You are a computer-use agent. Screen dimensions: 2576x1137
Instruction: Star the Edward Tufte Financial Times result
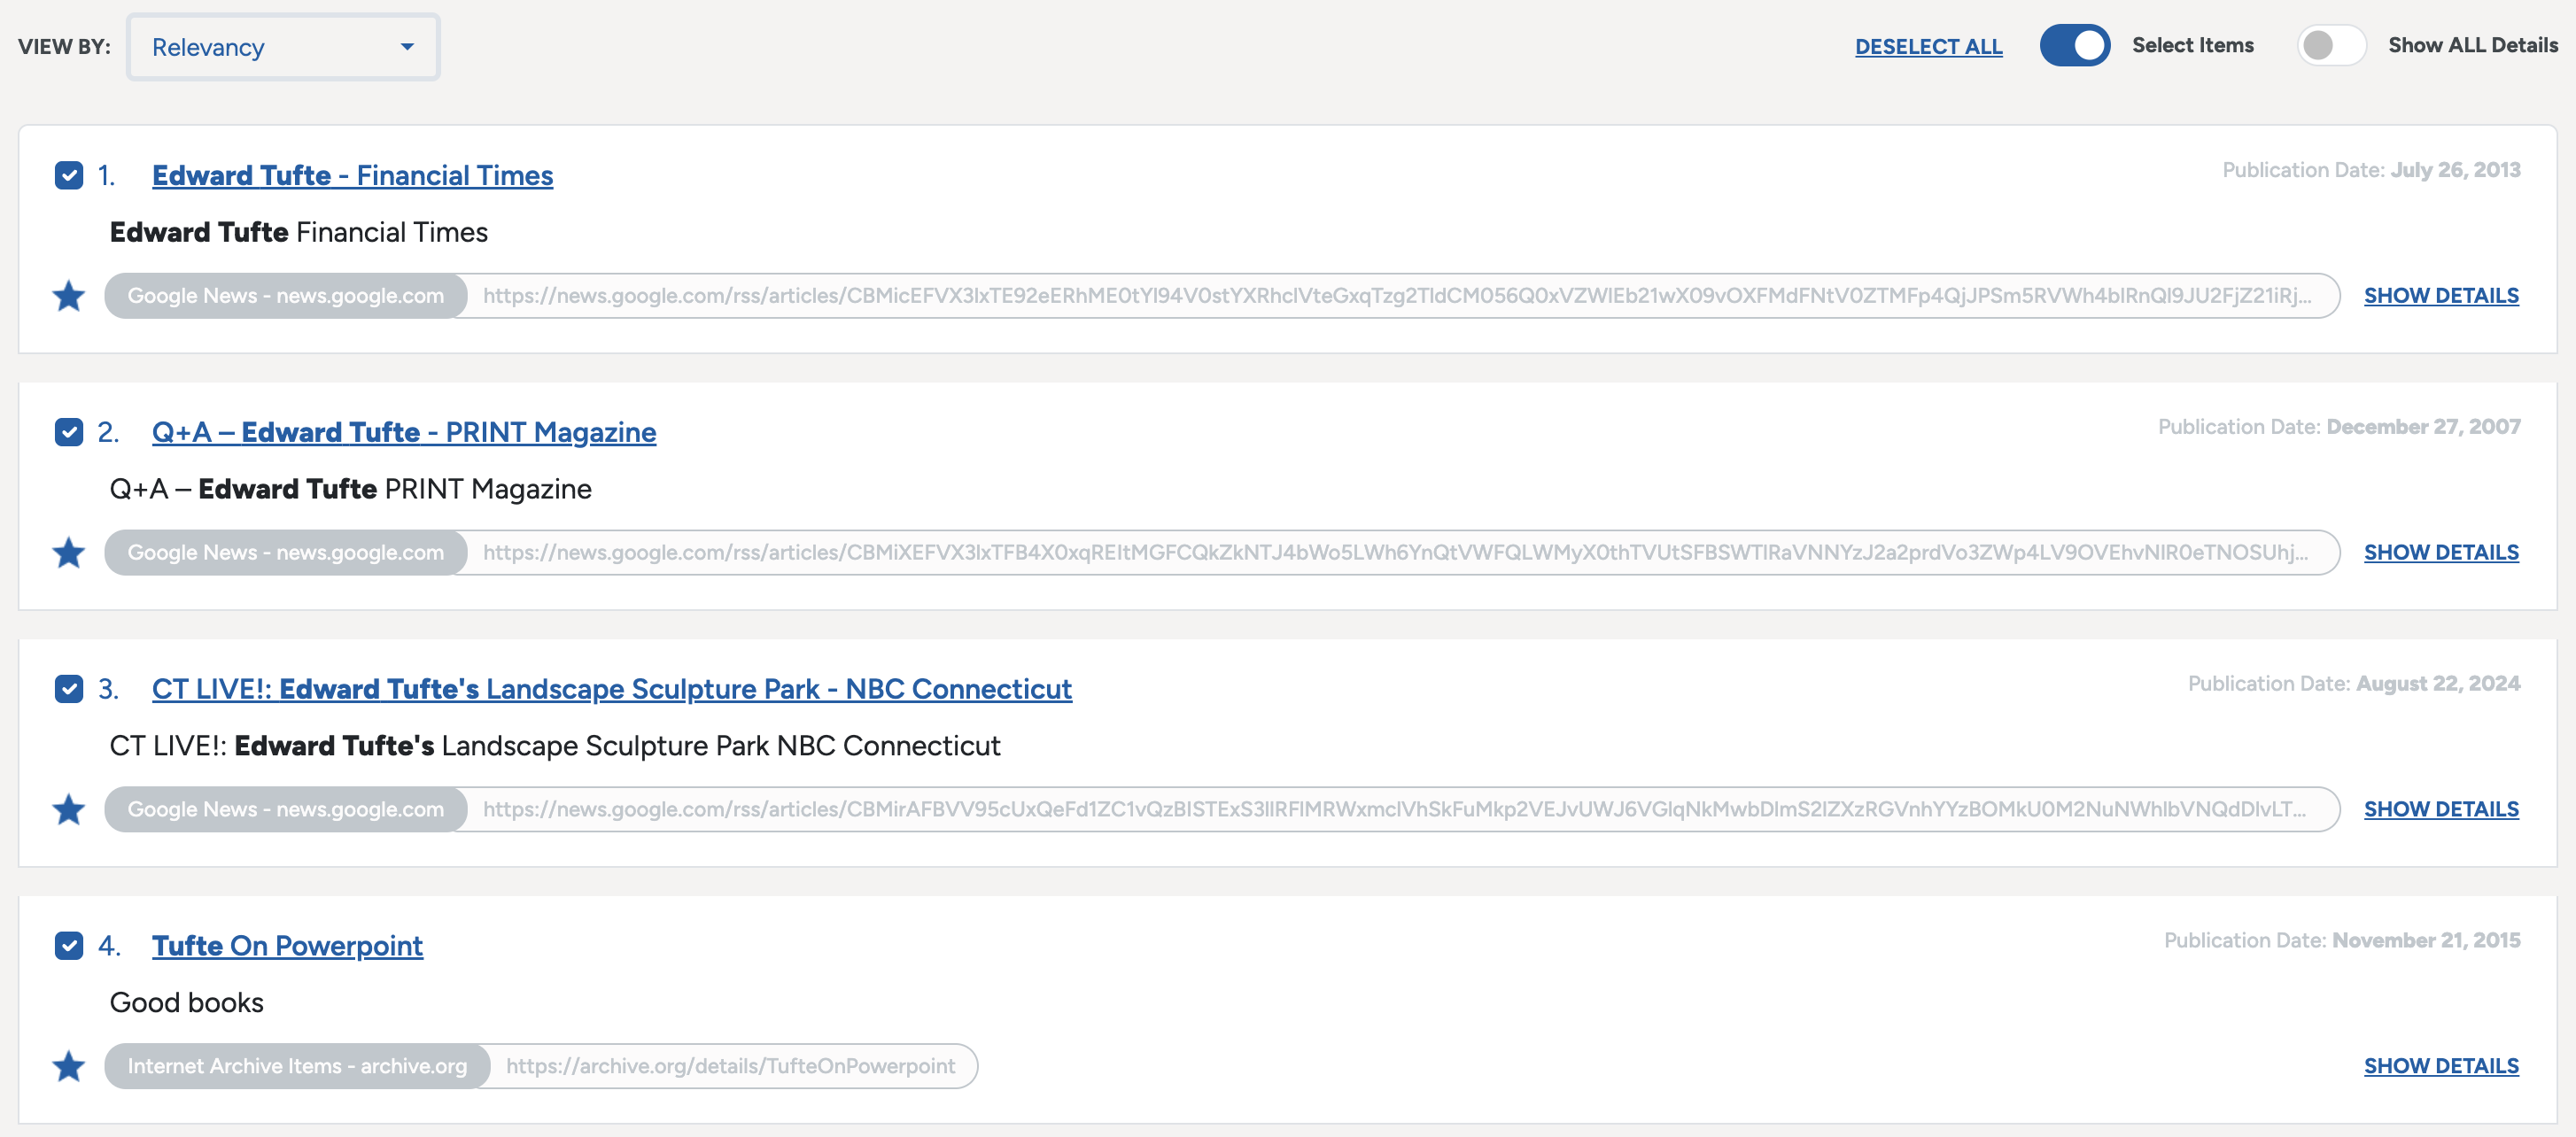pos(68,296)
